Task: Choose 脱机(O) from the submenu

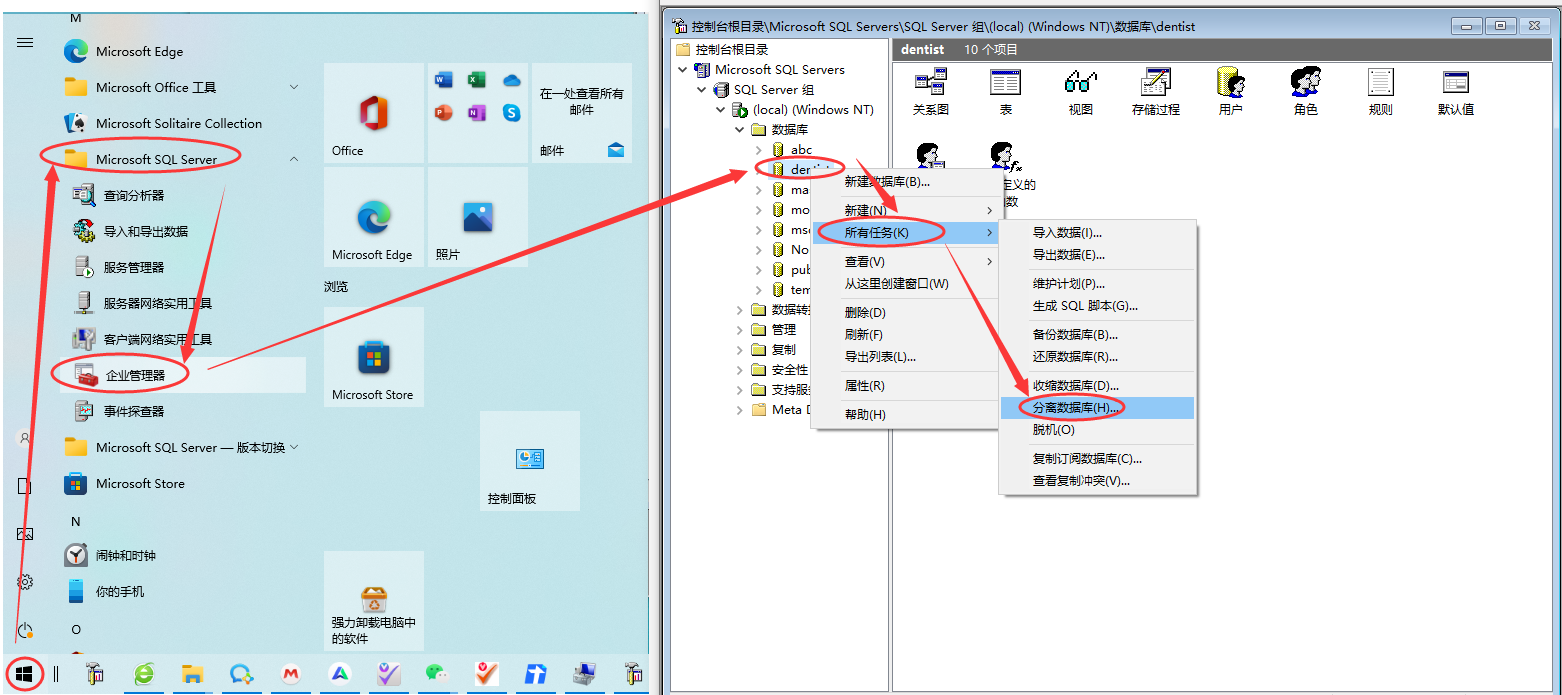Action: (x=1097, y=430)
